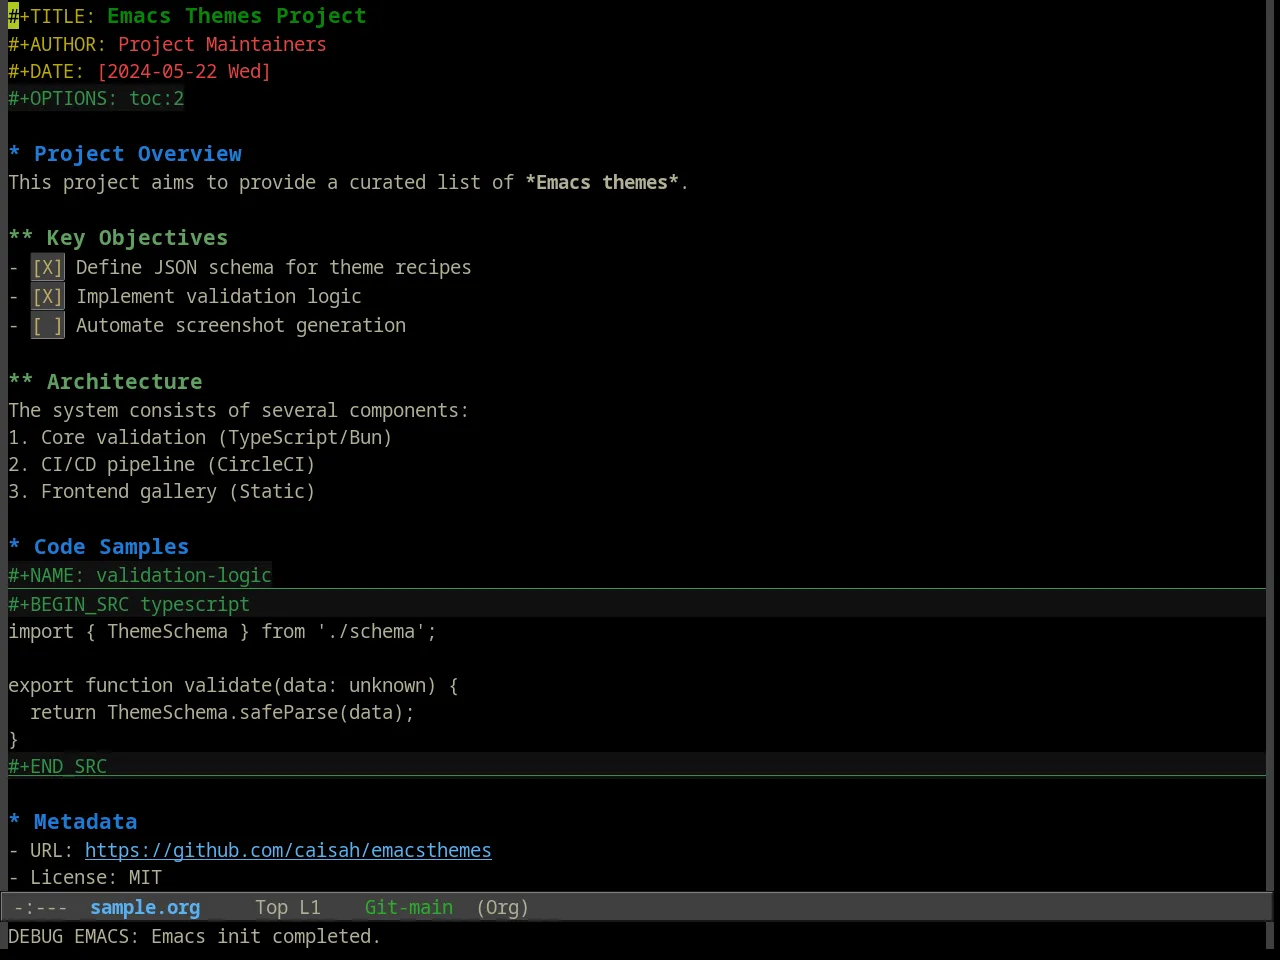Click the #+AUTHOR: keyword
The width and height of the screenshot is (1280, 960).
tap(57, 45)
